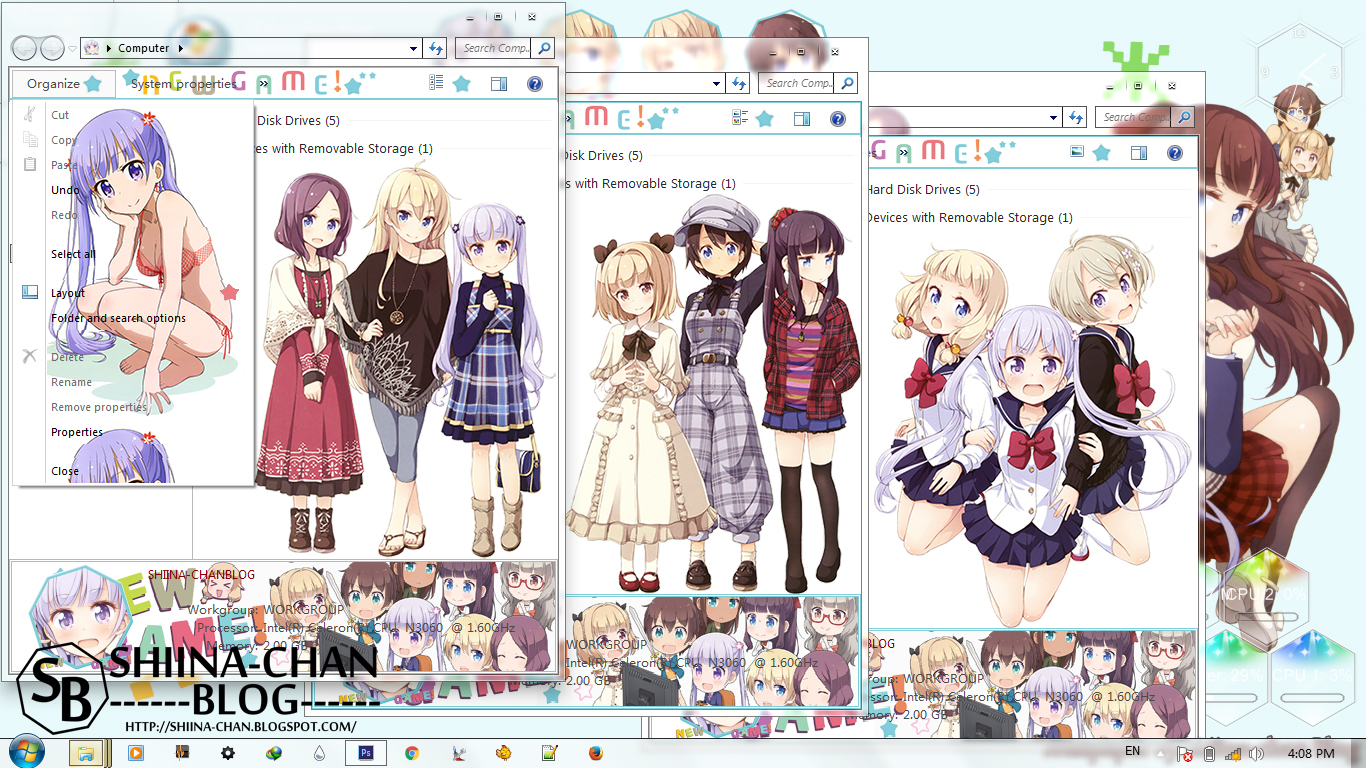
Task: Expand the arrow after Computer breadcrumb
Action: pos(180,48)
